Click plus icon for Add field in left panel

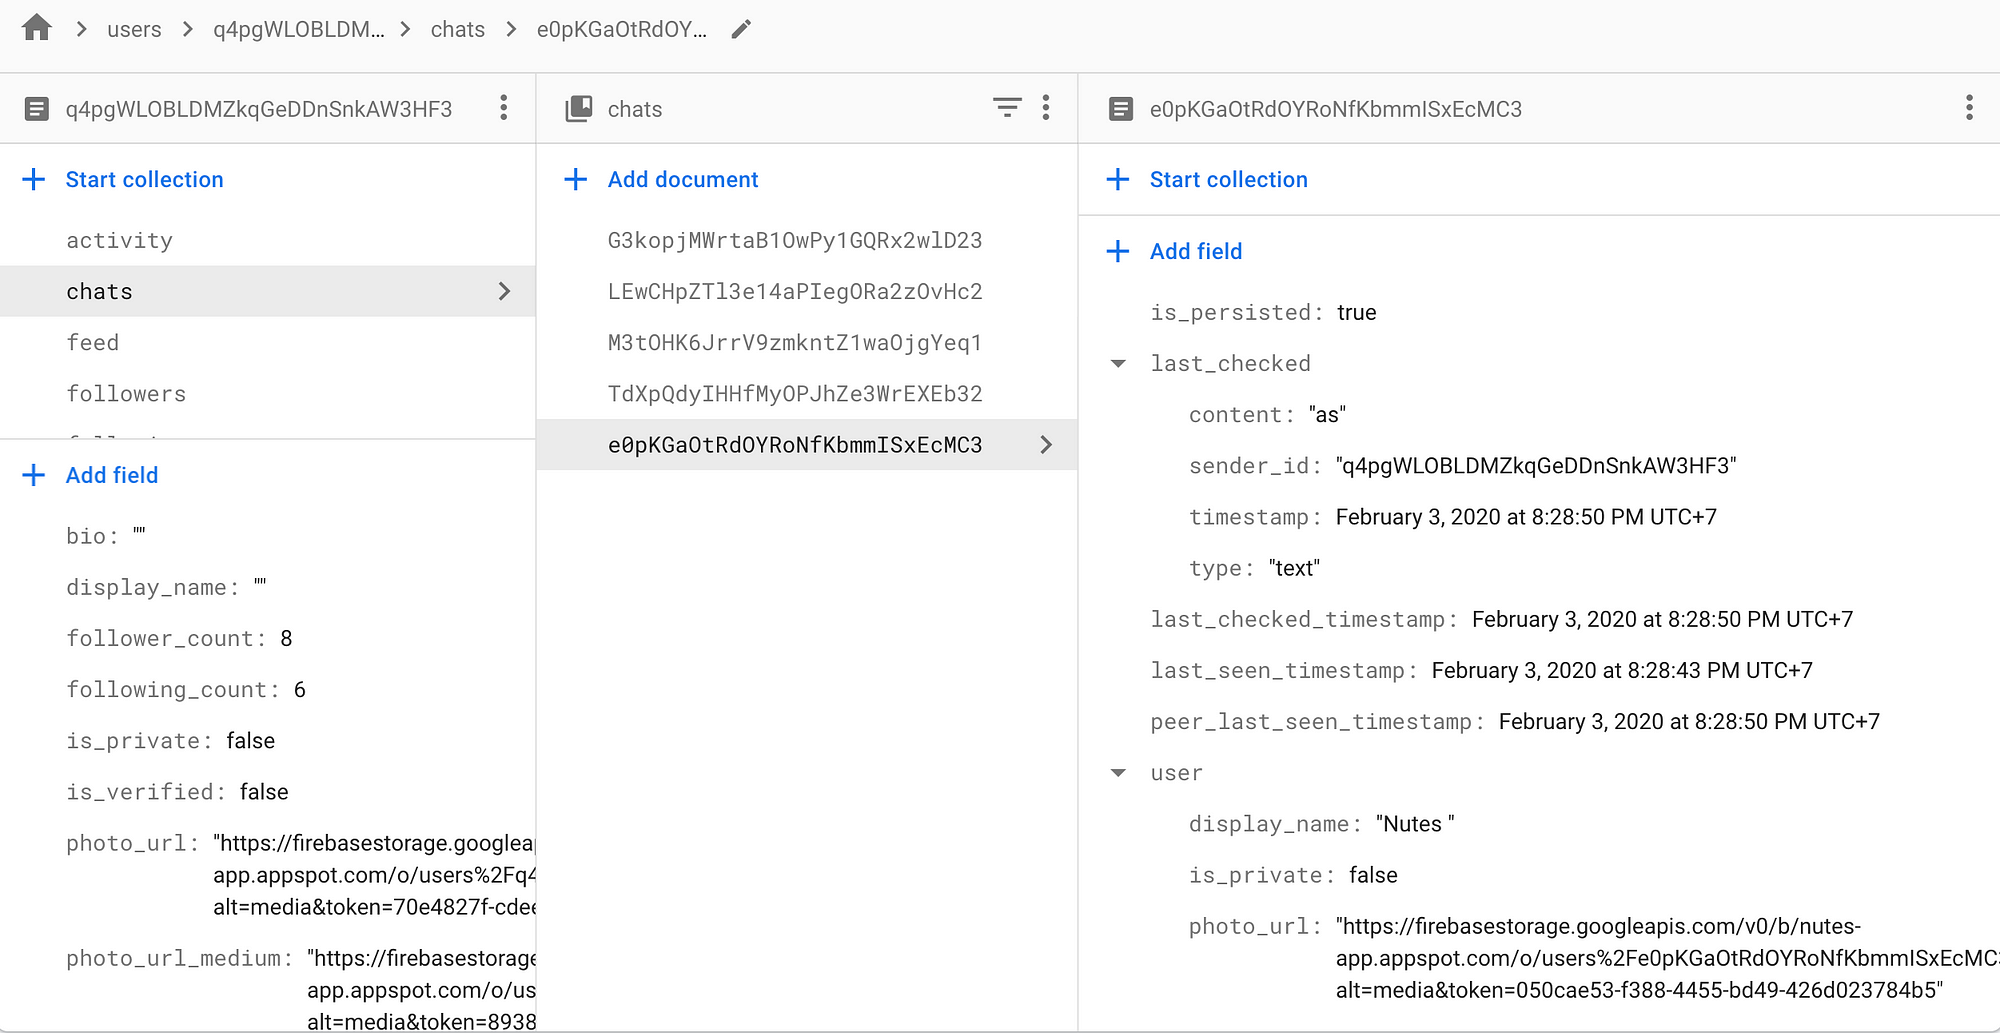34,475
